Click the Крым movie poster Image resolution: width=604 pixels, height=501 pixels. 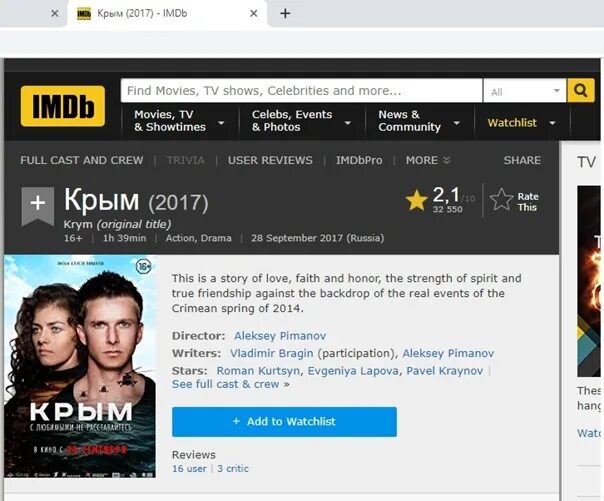[80, 366]
